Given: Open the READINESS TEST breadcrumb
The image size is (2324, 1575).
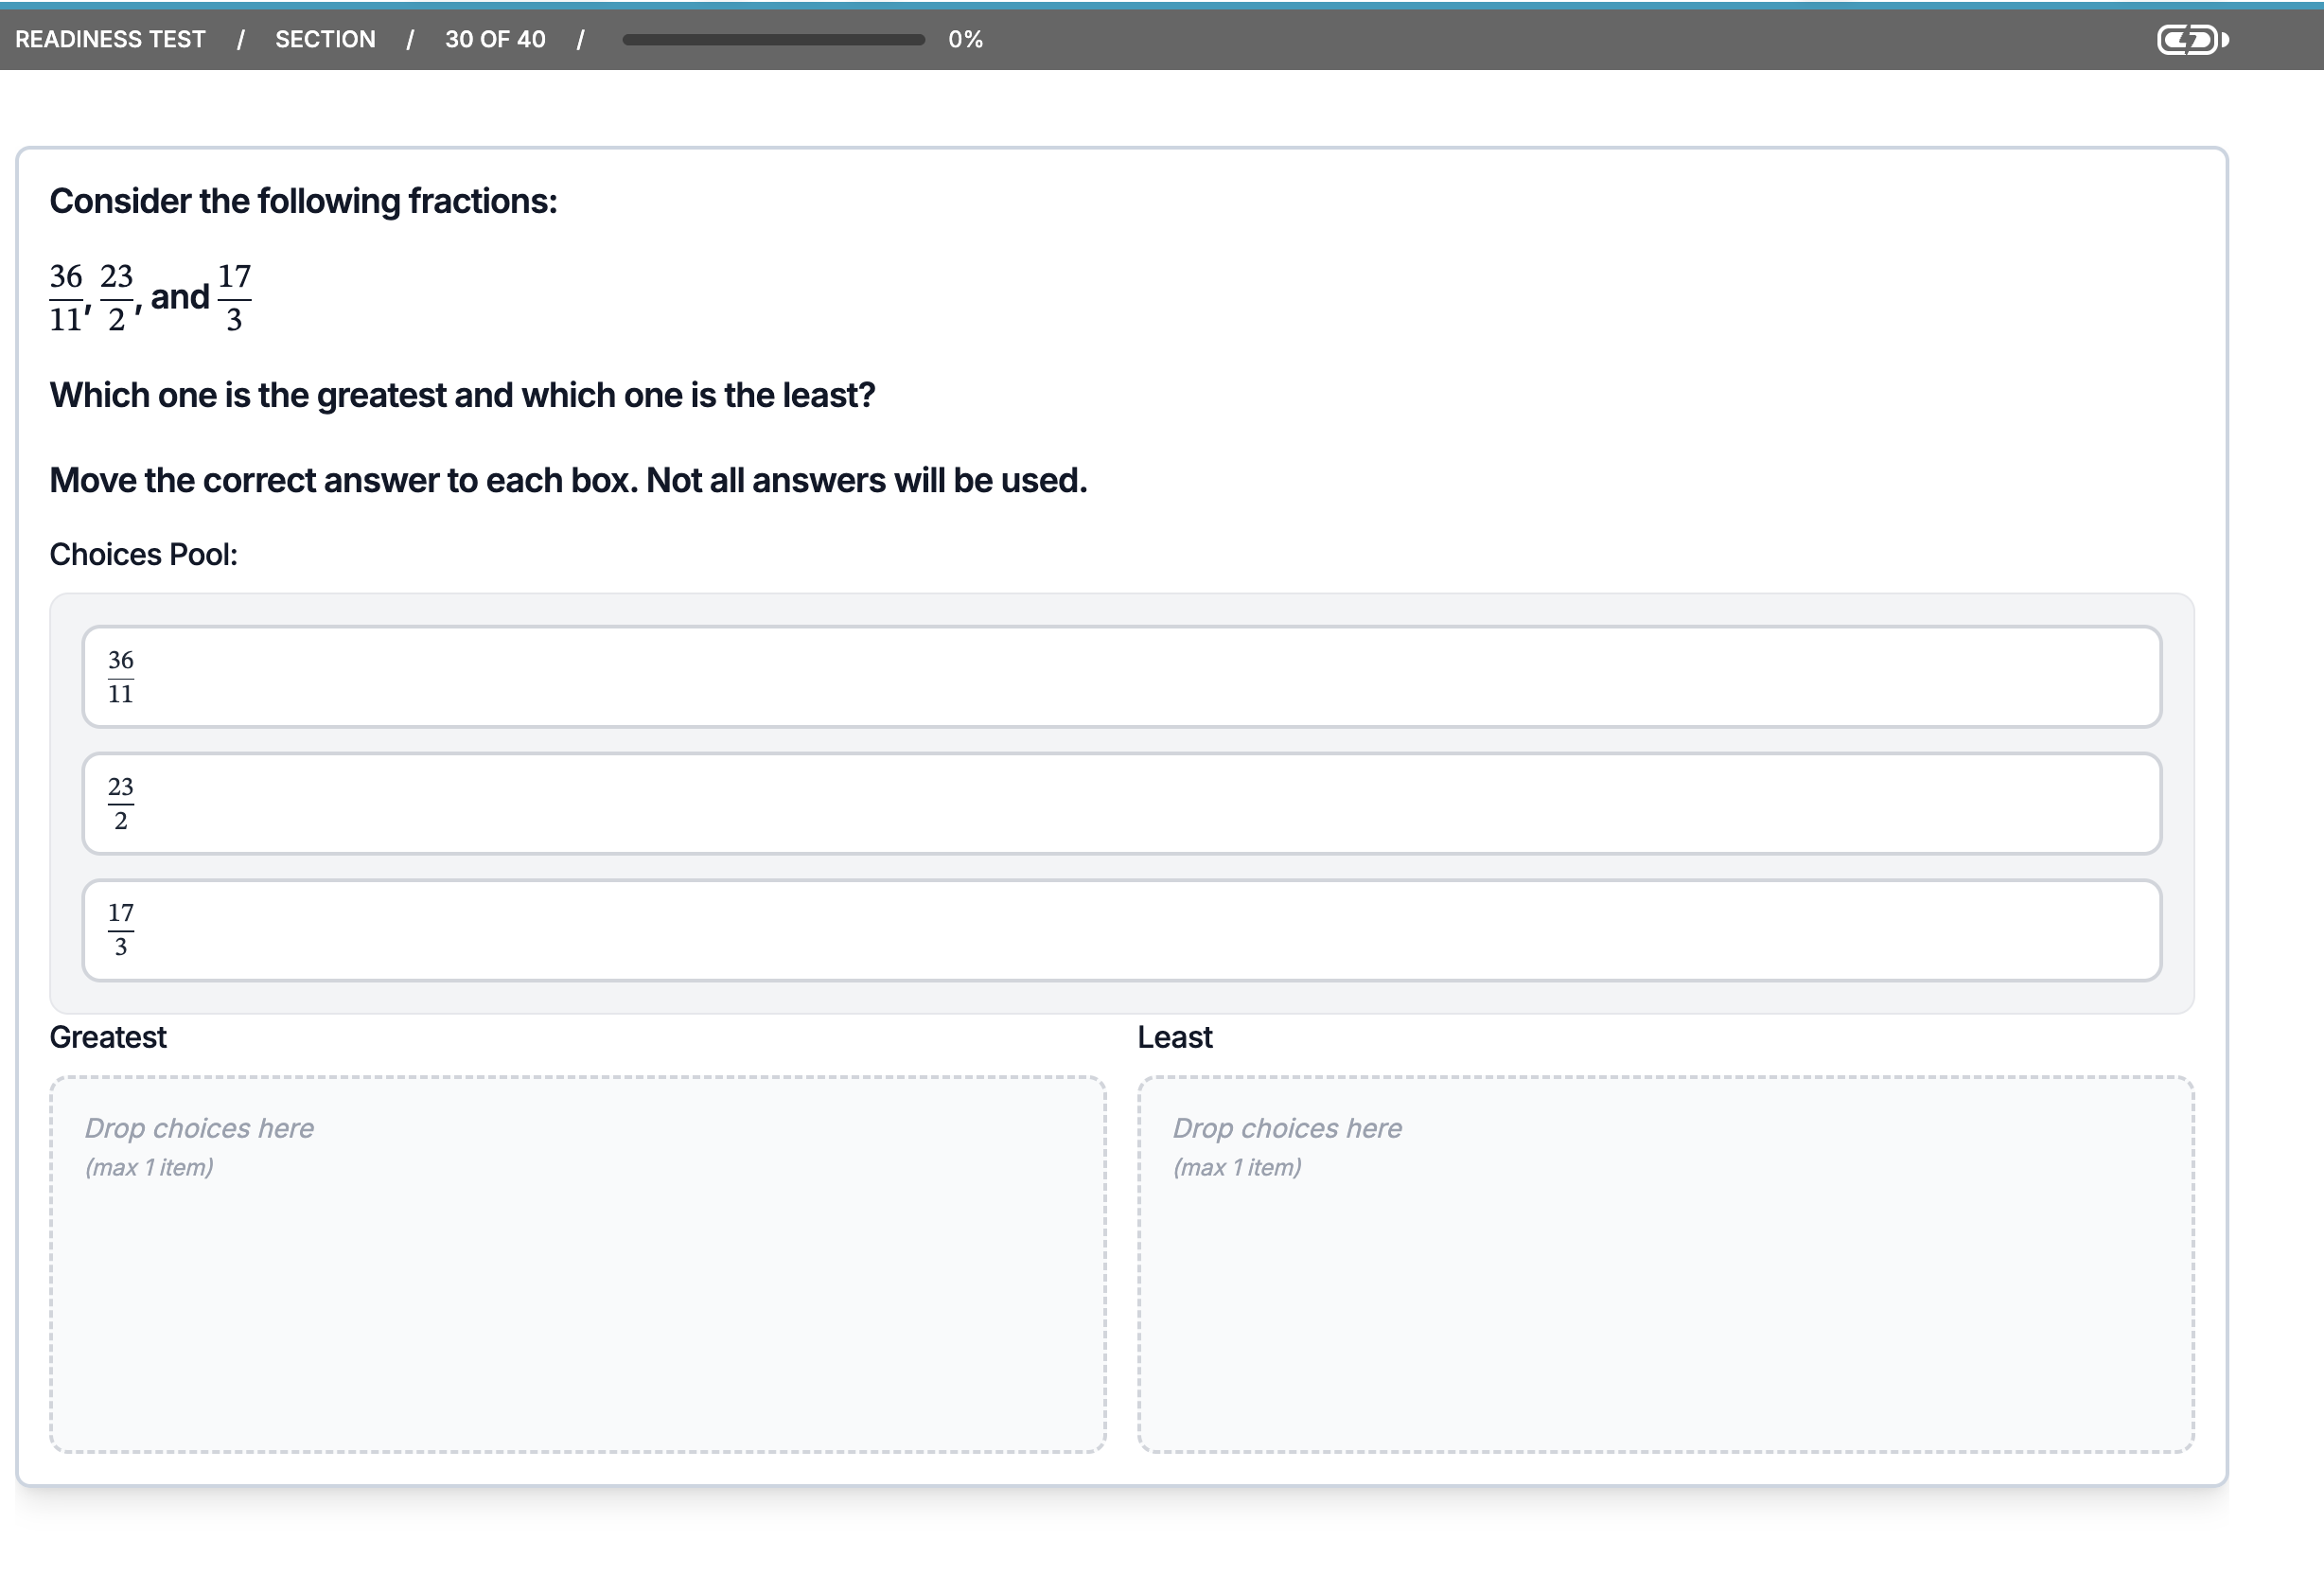Looking at the screenshot, I should tap(110, 40).
